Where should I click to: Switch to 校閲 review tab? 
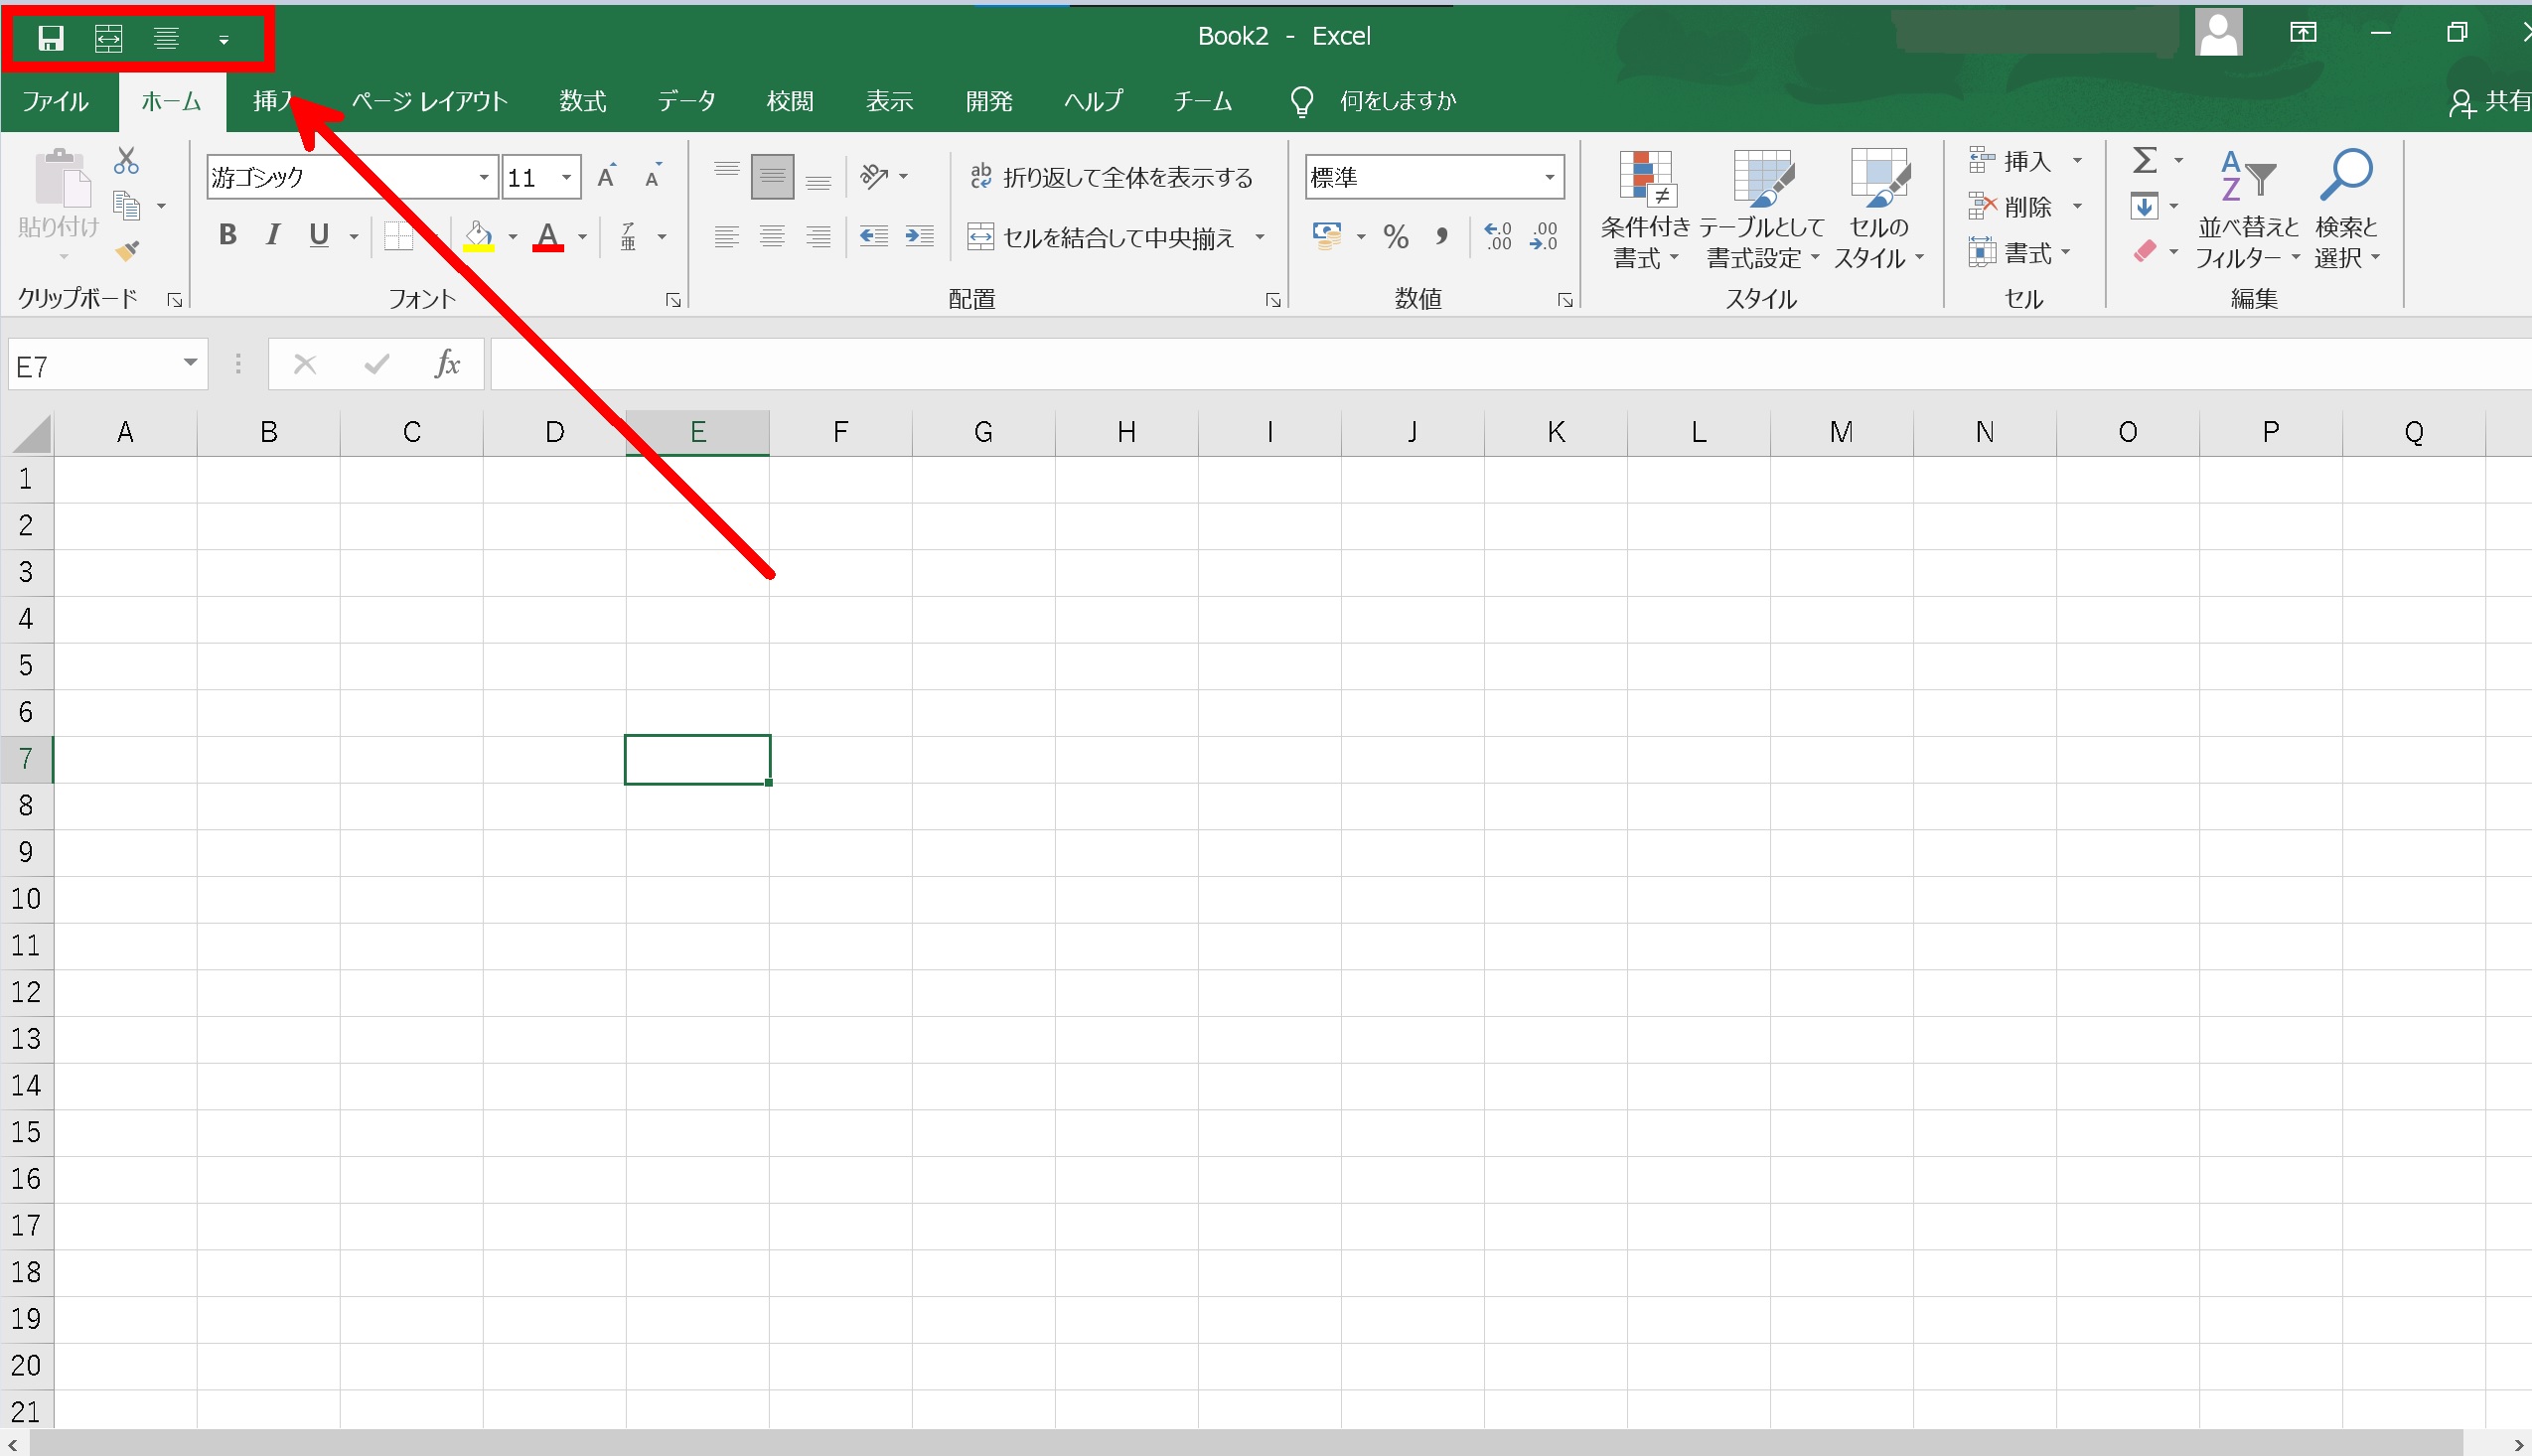point(790,101)
